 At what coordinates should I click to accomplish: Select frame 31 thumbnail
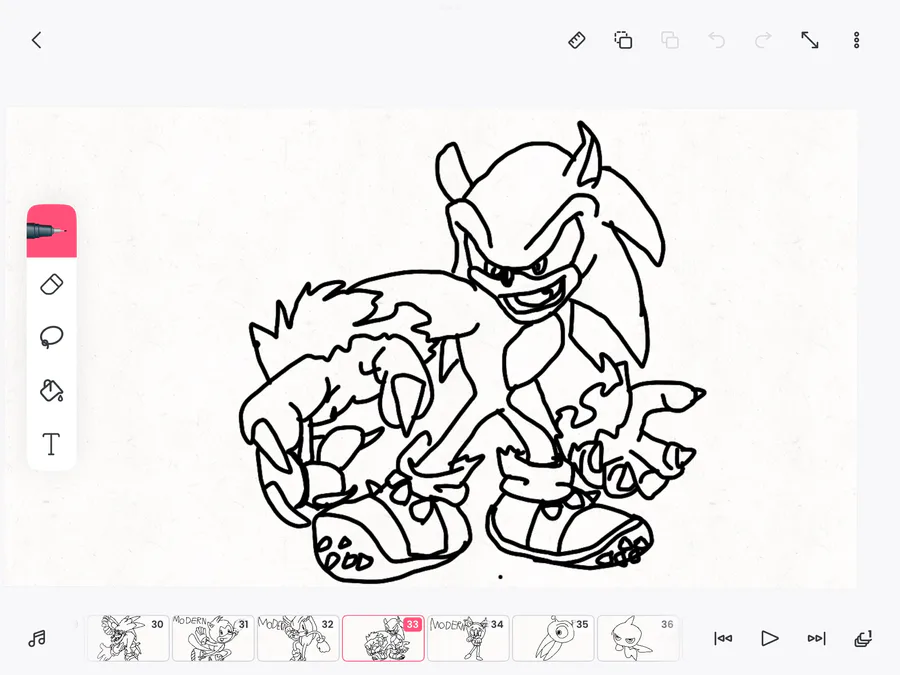[x=213, y=638]
